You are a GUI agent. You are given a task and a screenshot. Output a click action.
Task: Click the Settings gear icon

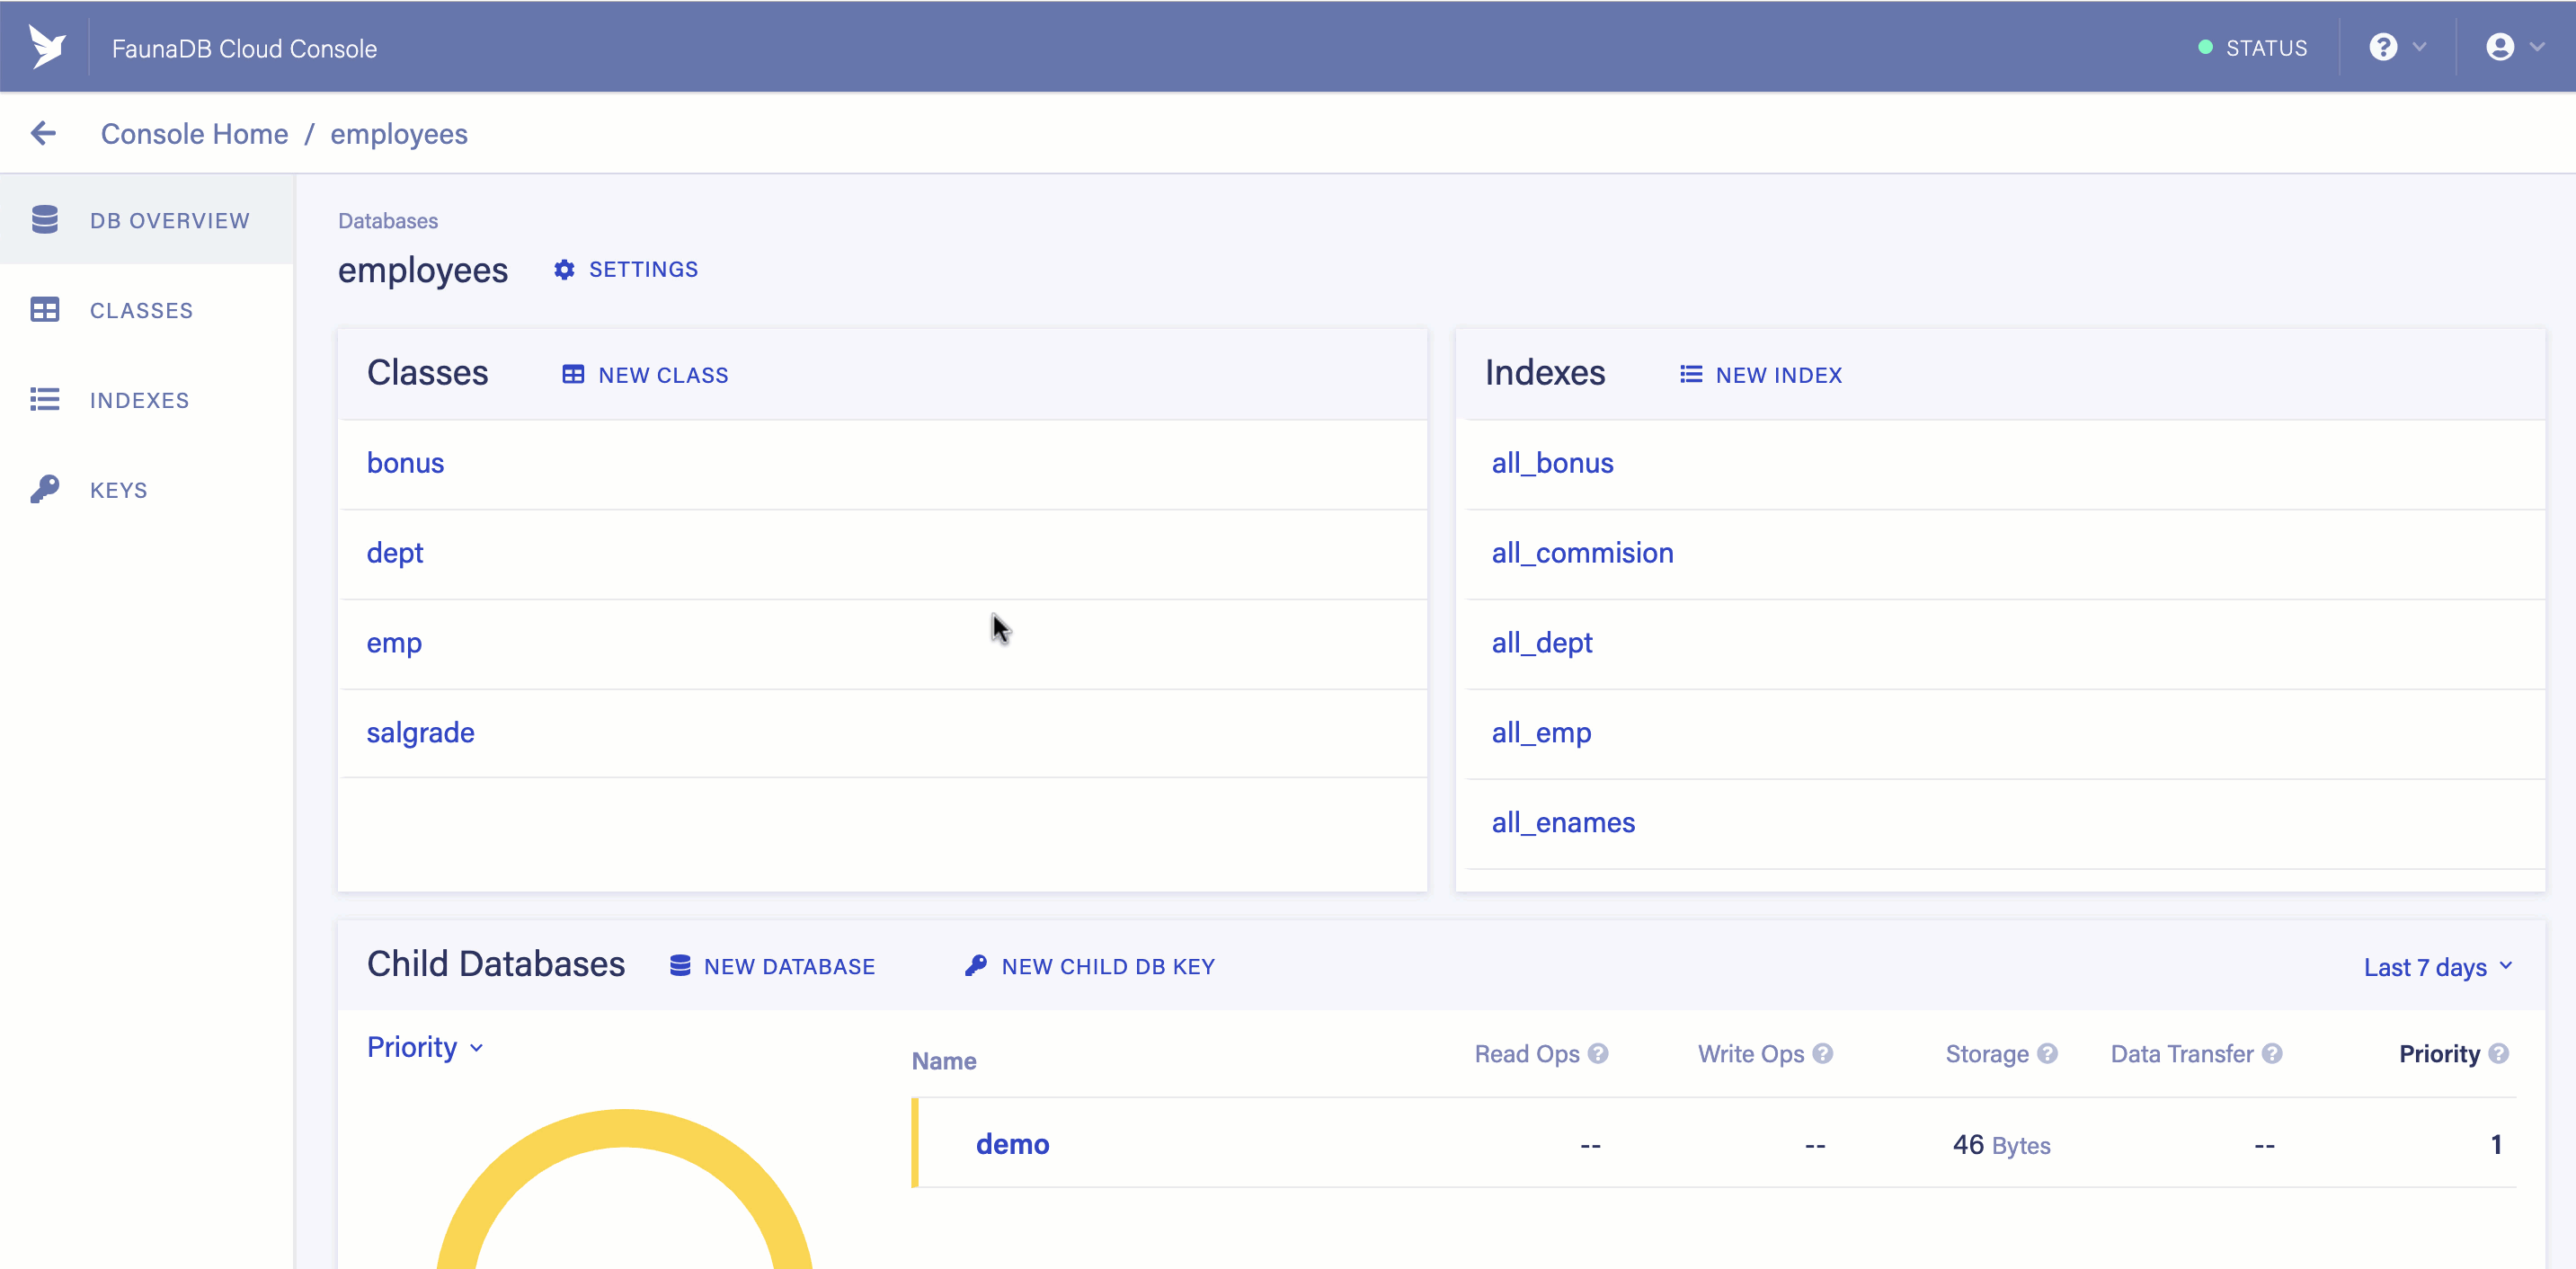pyautogui.click(x=564, y=270)
